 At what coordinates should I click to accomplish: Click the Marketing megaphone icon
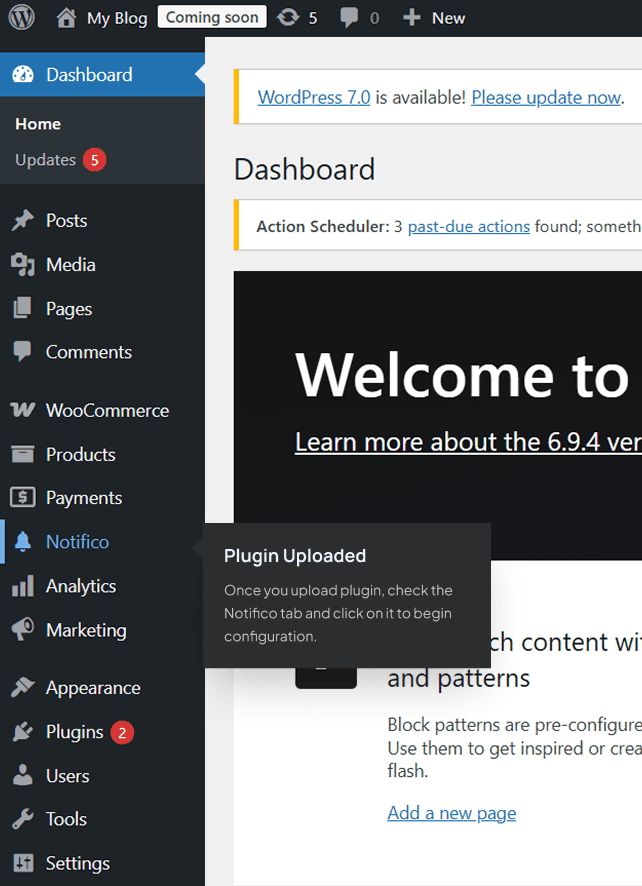point(23,629)
